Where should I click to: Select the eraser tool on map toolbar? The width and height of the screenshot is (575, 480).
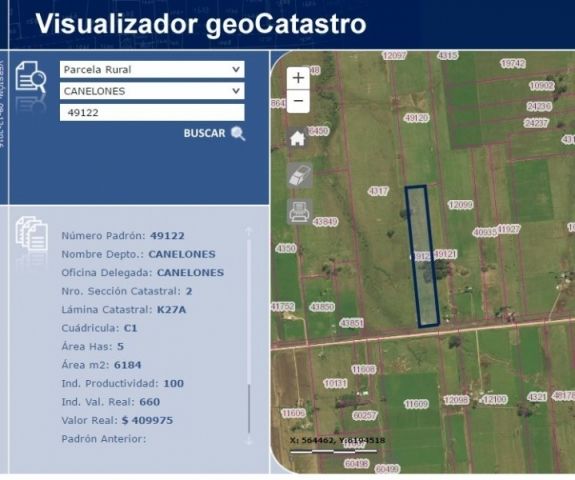point(300,175)
